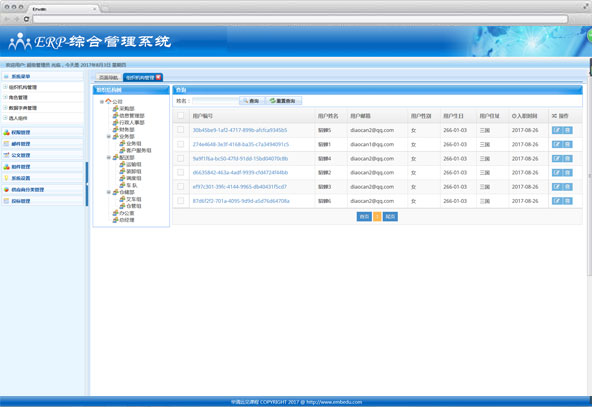
Task: Check the checkbox for the diaocan1@qq.com row
Action: coord(181,144)
